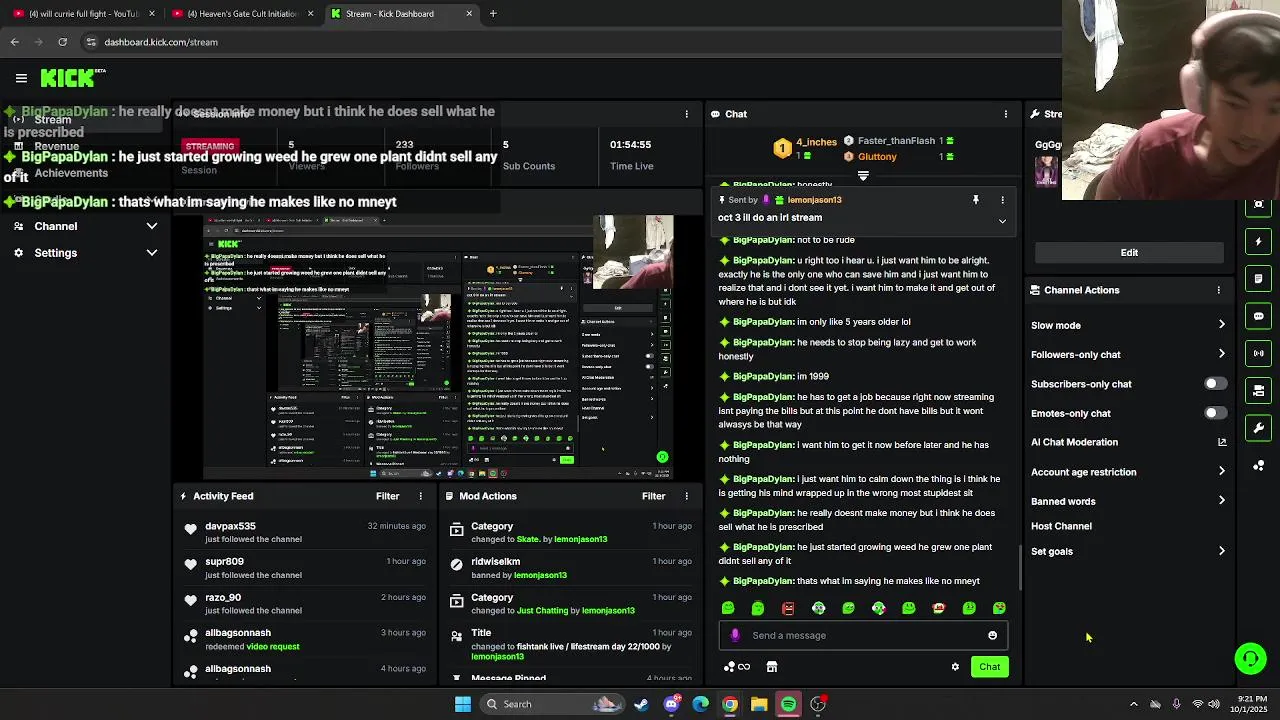Open the Kick hamburger sidebar menu
This screenshot has width=1280, height=720.
point(21,78)
